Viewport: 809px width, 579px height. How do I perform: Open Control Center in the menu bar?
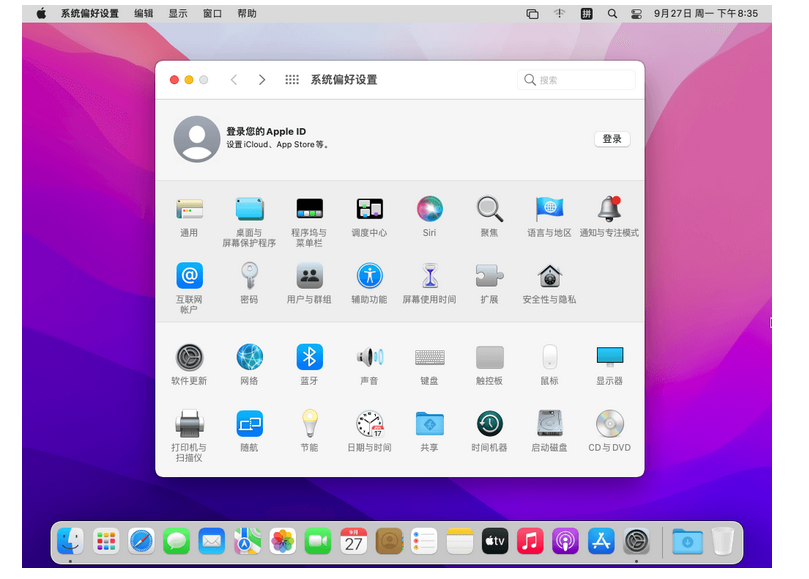coord(636,14)
